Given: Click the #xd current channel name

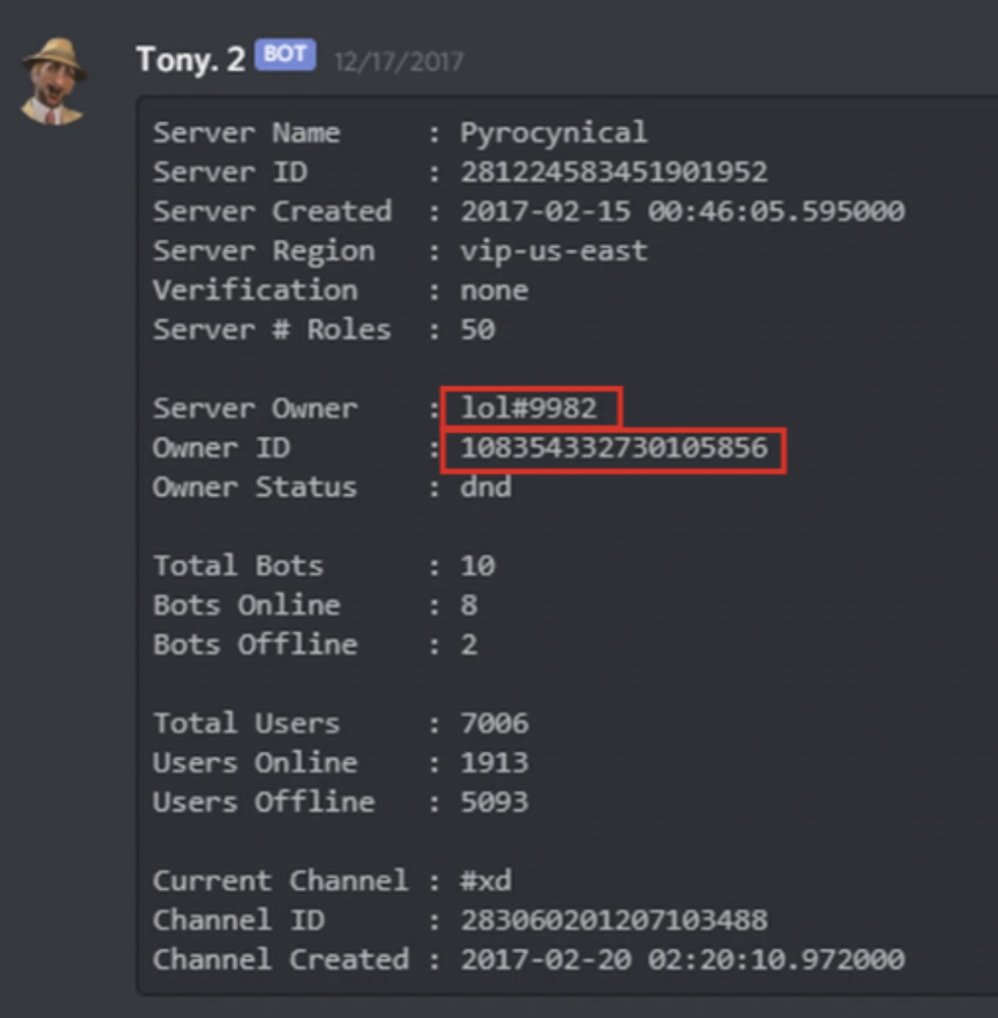Looking at the screenshot, I should coord(486,881).
